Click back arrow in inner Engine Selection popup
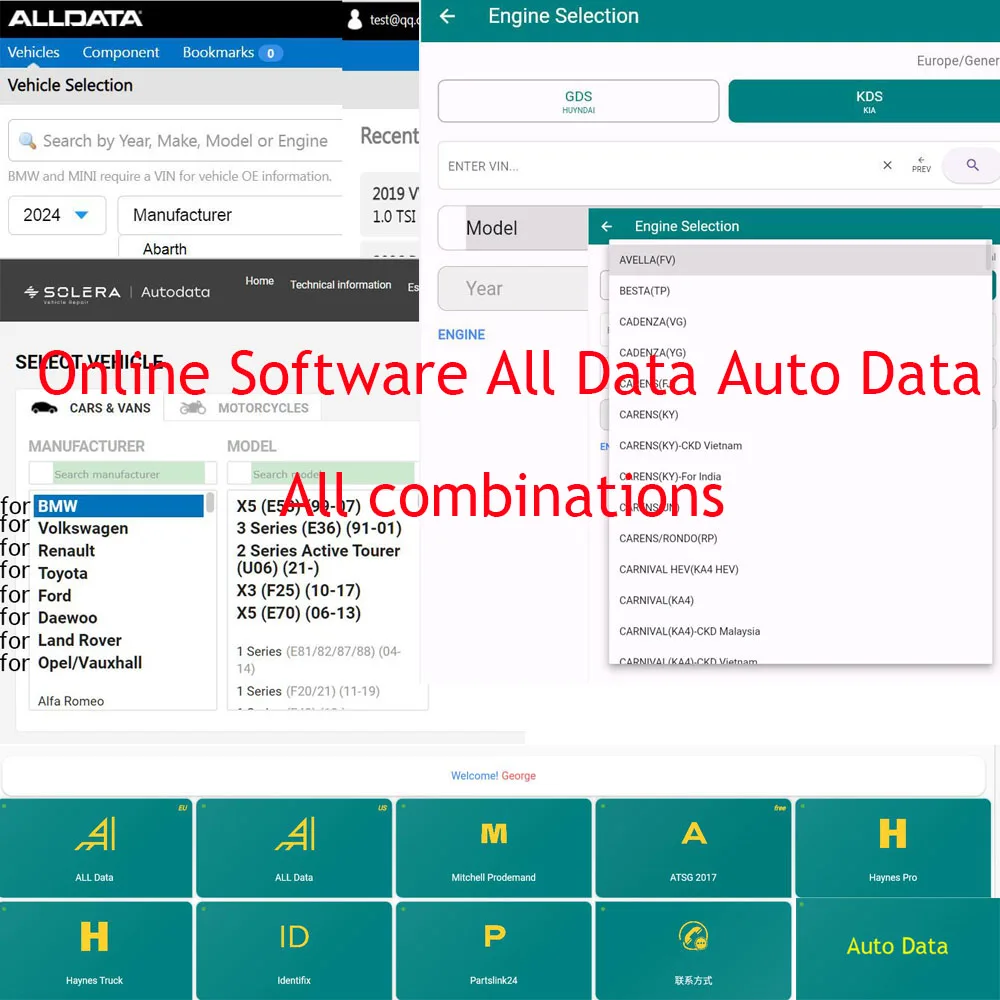The image size is (1000, 1000). [x=607, y=226]
